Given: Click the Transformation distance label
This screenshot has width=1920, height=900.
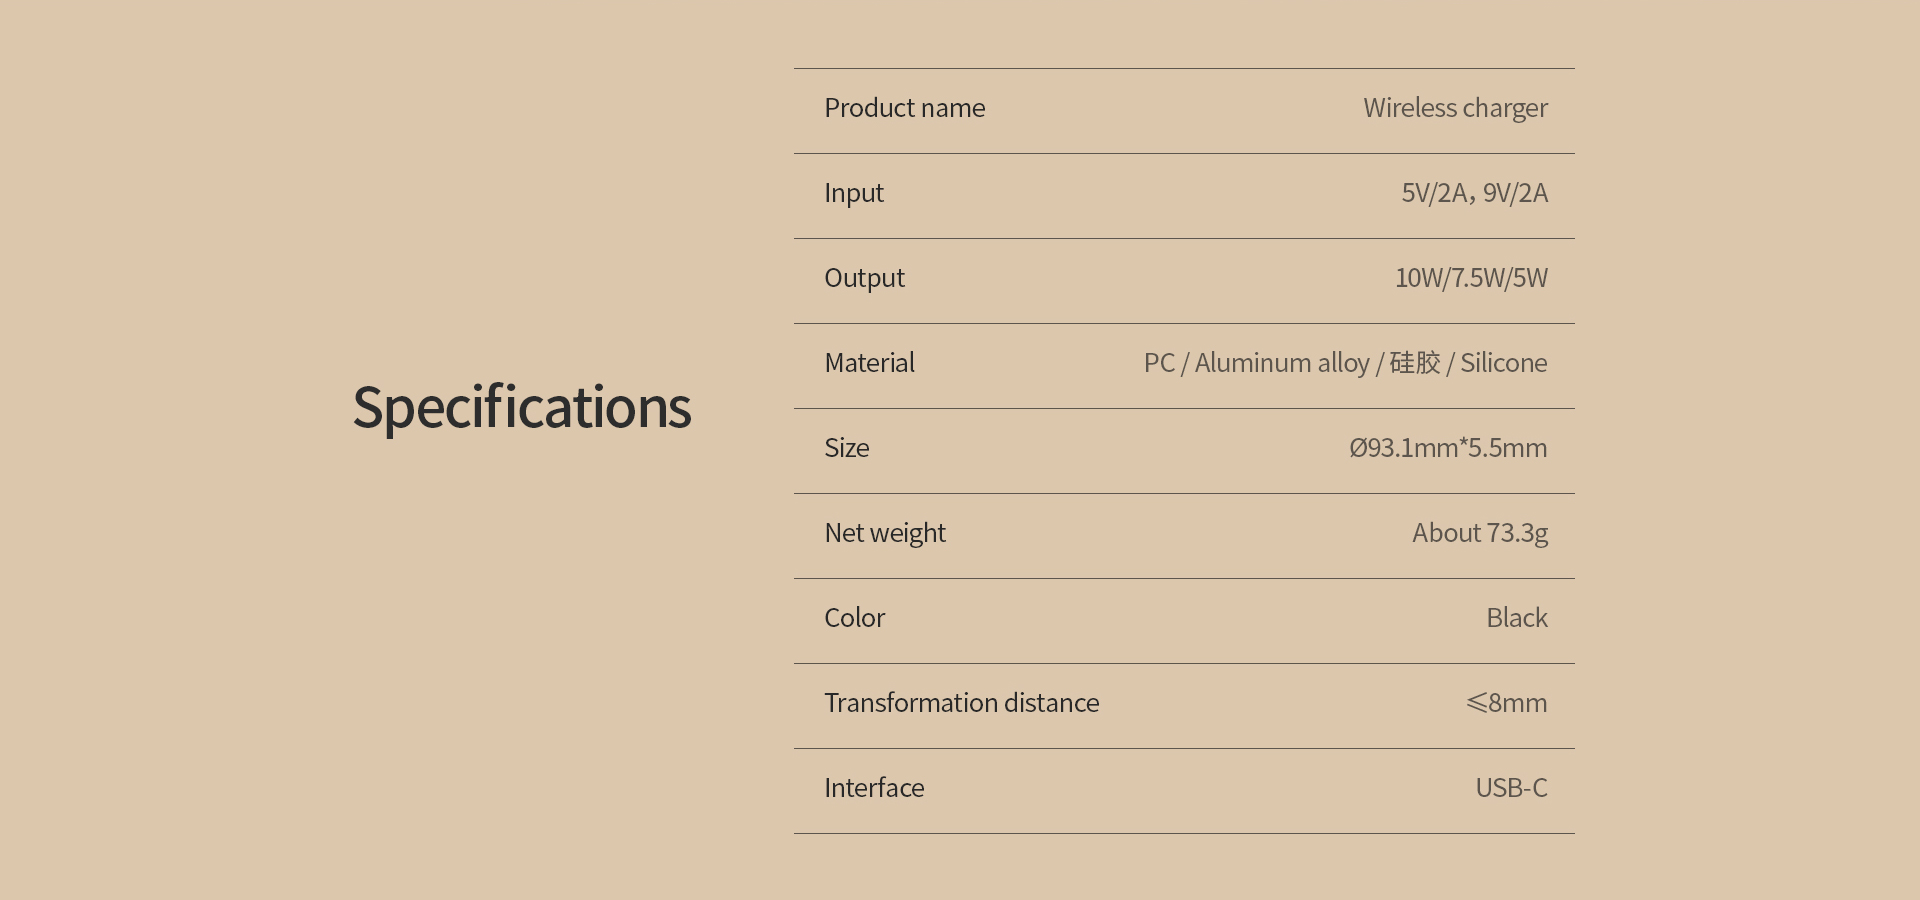Looking at the screenshot, I should pyautogui.click(x=961, y=703).
